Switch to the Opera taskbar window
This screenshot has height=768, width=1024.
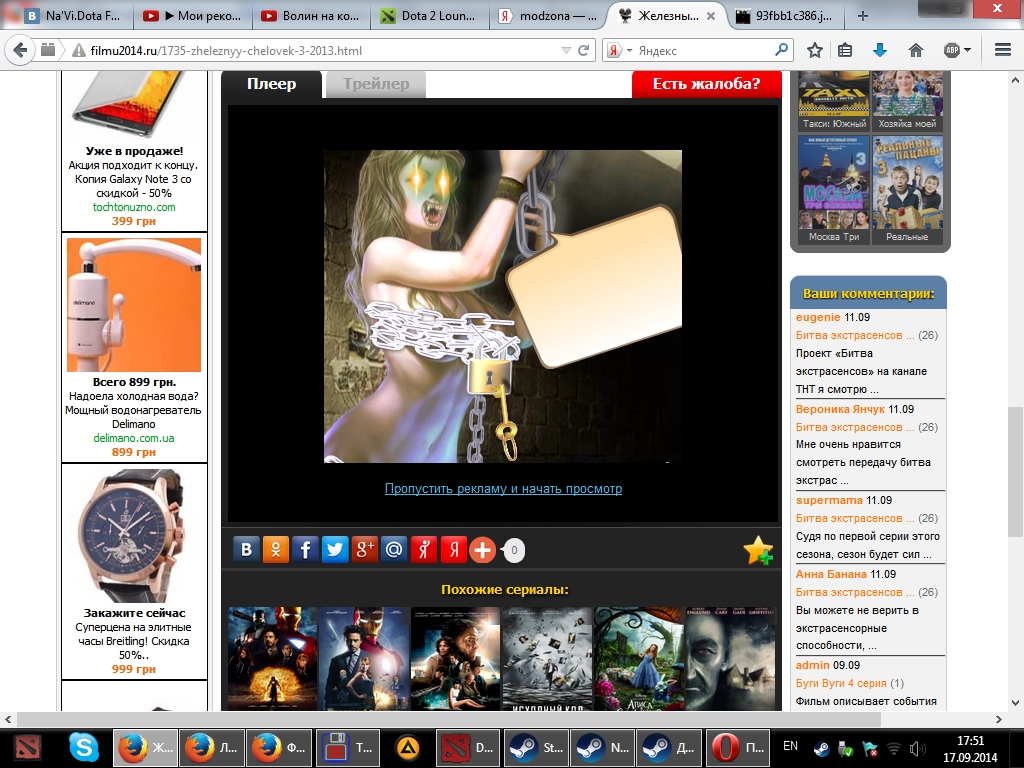pos(737,747)
